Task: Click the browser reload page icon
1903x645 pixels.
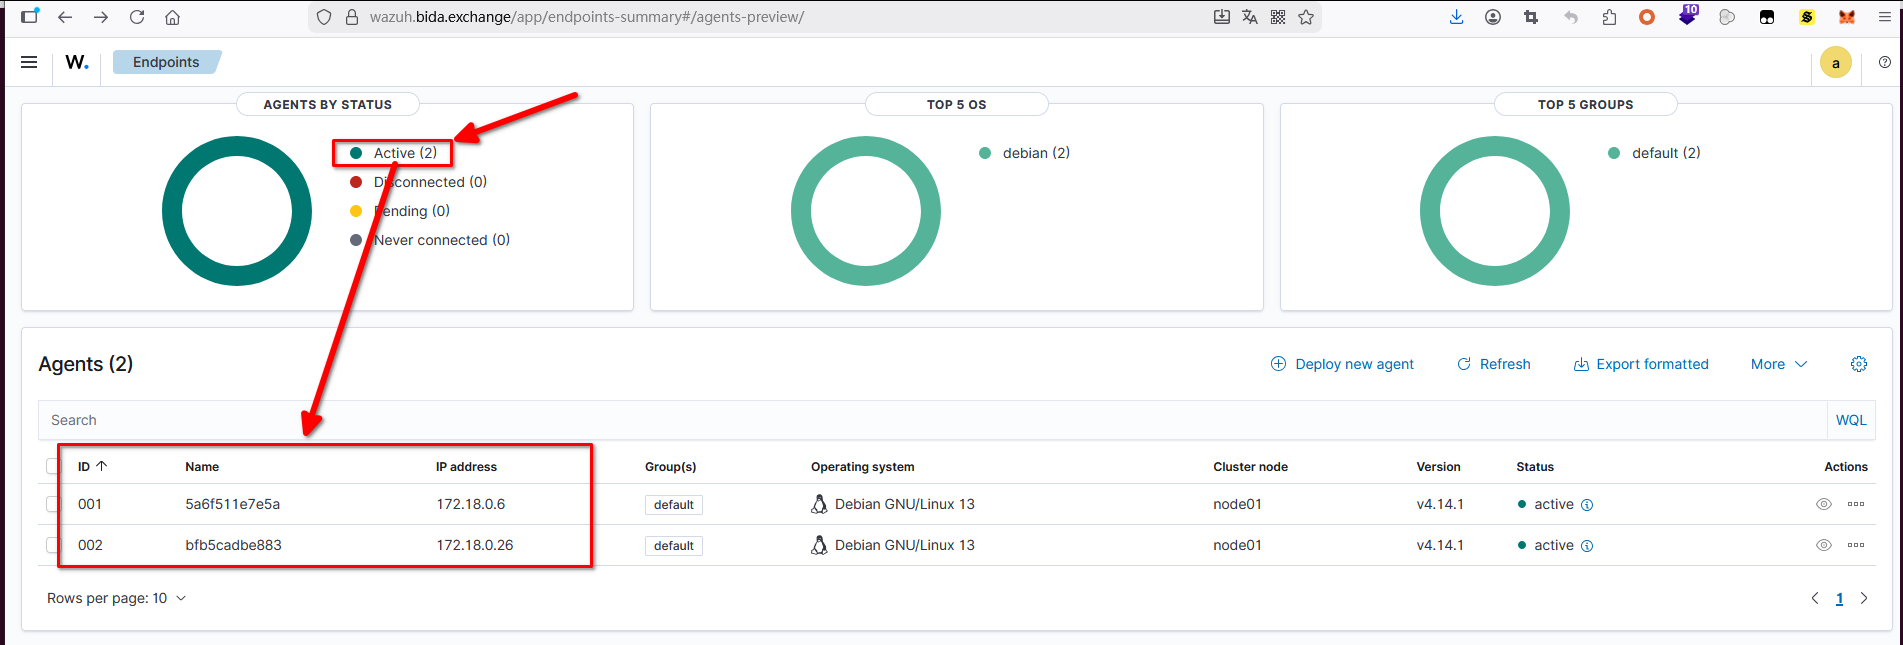Action: (x=137, y=17)
